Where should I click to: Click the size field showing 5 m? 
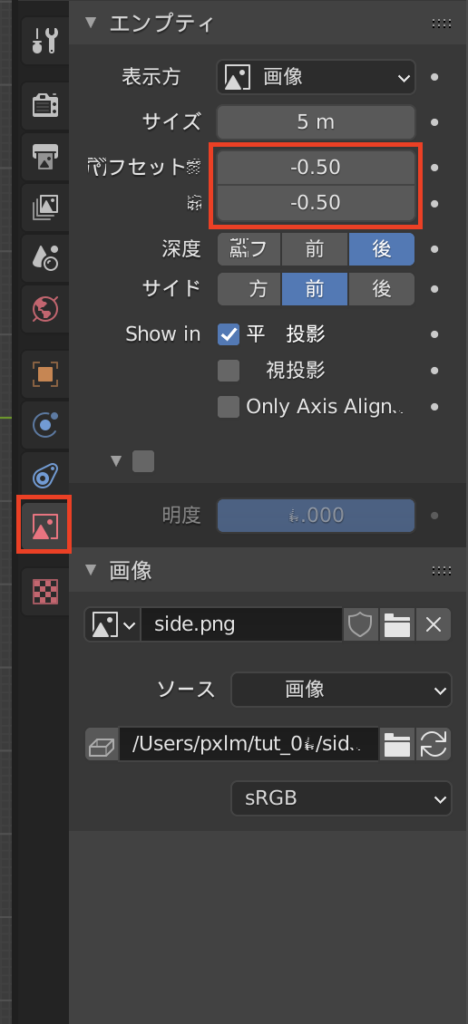[x=316, y=122]
